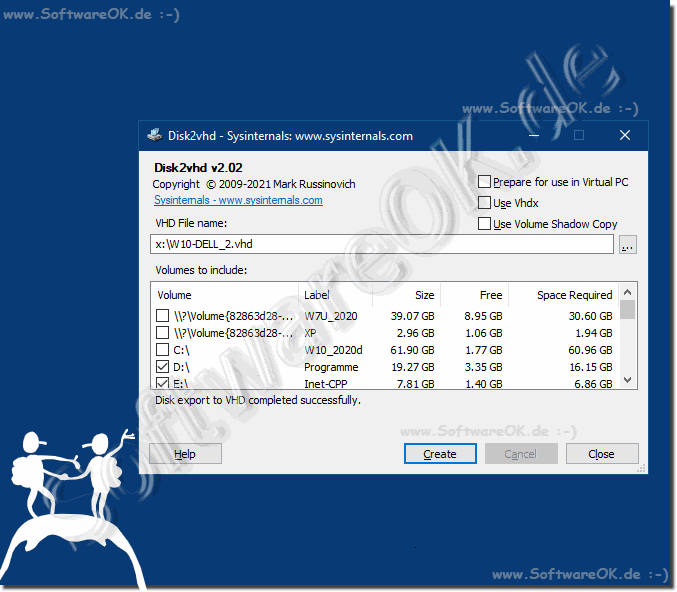
Task: Click the Help button
Action: pyautogui.click(x=185, y=454)
